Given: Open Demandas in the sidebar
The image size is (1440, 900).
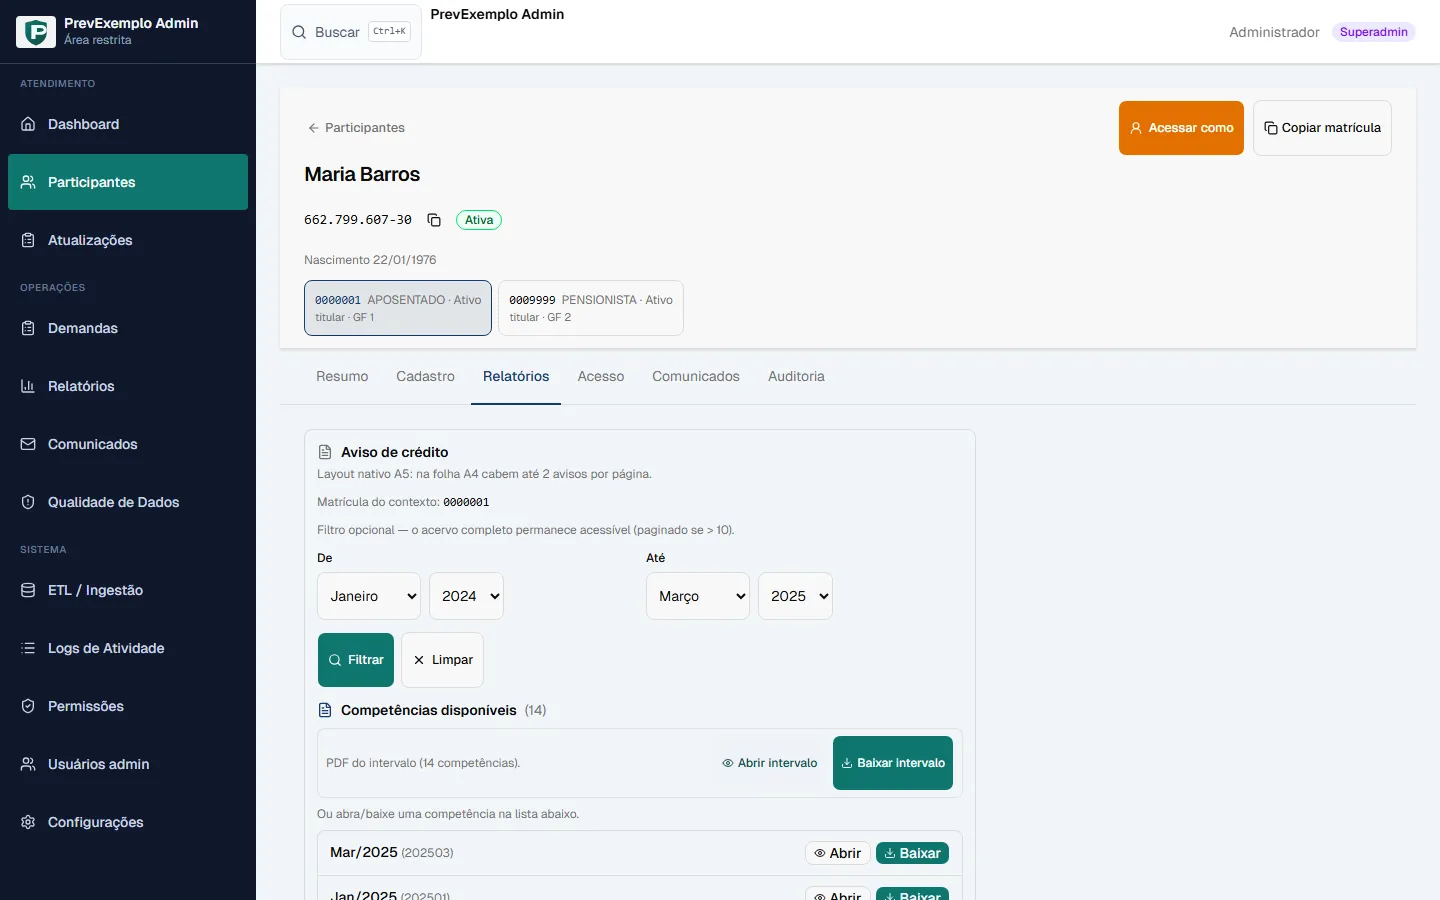Looking at the screenshot, I should (x=128, y=328).
